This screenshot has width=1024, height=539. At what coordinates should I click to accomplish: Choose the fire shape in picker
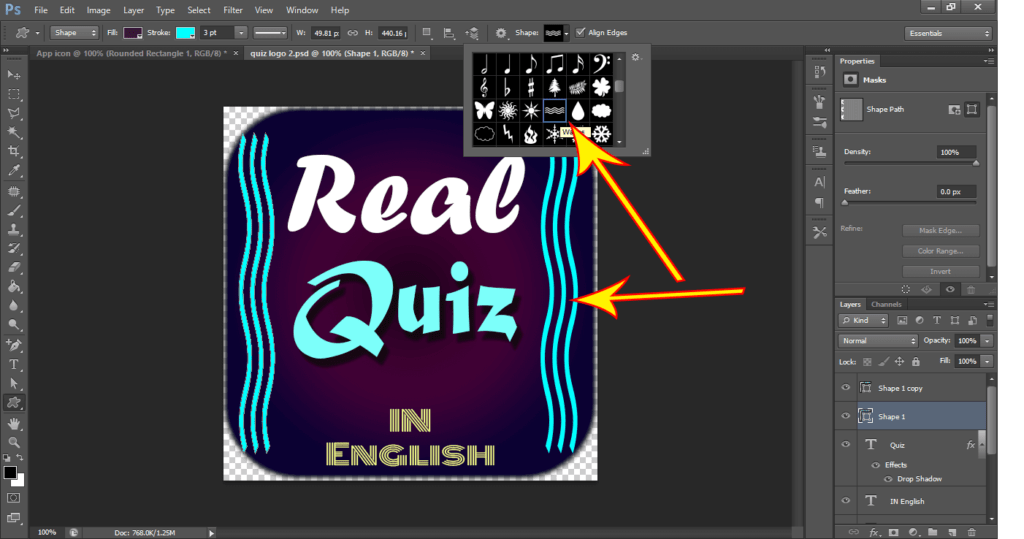coord(530,134)
